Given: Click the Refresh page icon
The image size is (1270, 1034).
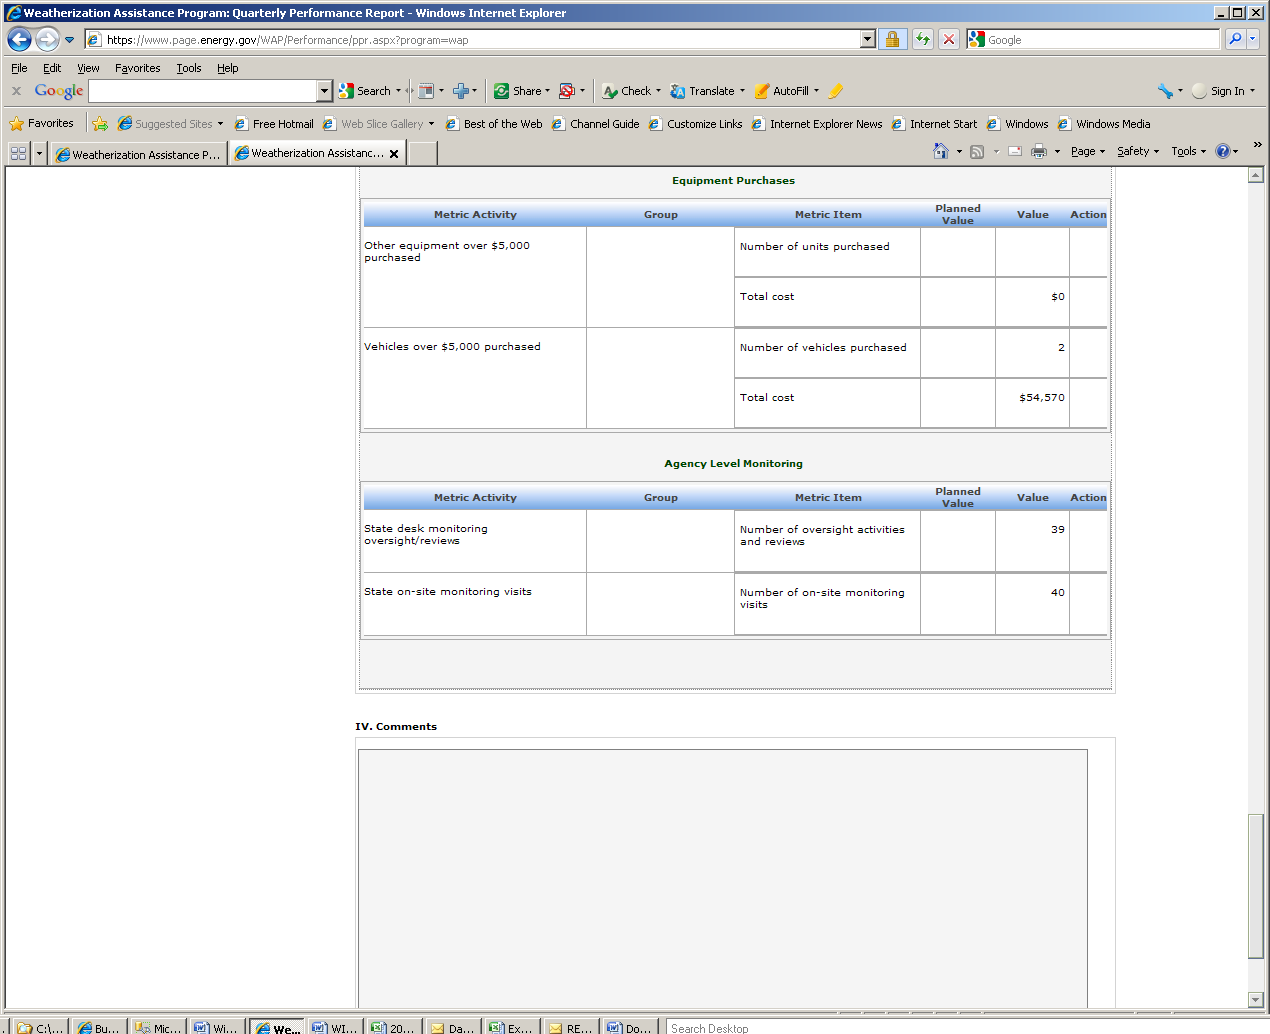Looking at the screenshot, I should pyautogui.click(x=922, y=40).
